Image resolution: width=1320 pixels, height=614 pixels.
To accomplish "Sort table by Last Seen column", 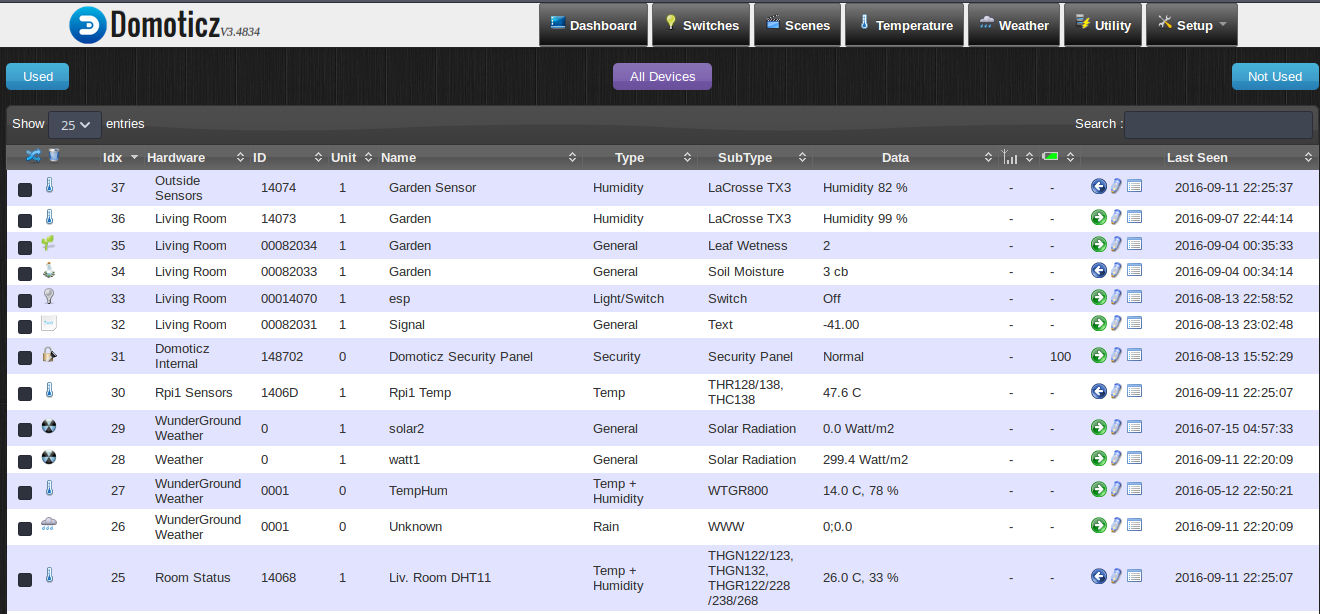I will [1198, 157].
